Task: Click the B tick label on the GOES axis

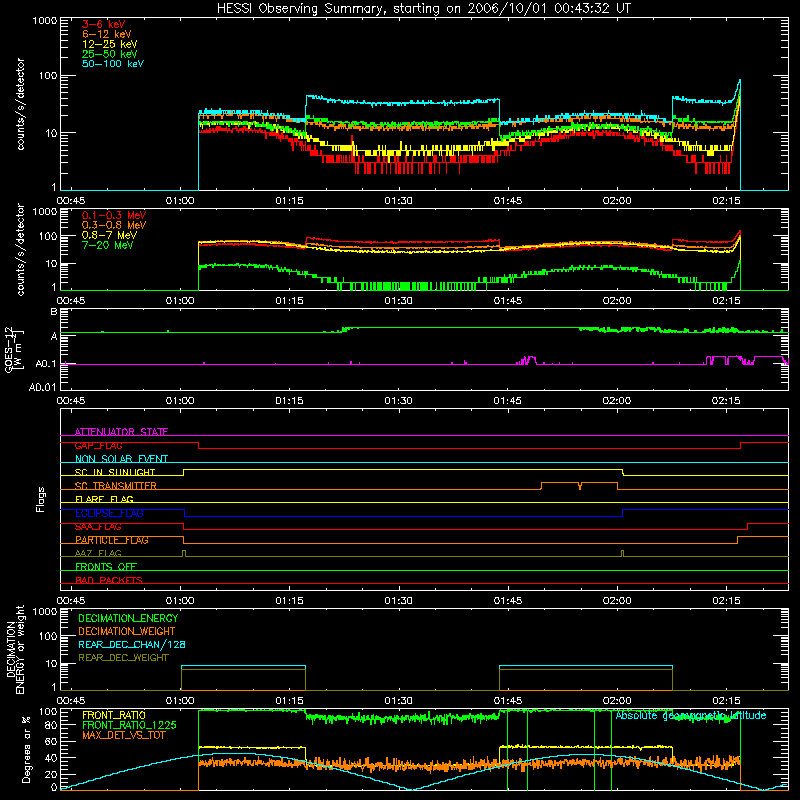Action: 54,312
